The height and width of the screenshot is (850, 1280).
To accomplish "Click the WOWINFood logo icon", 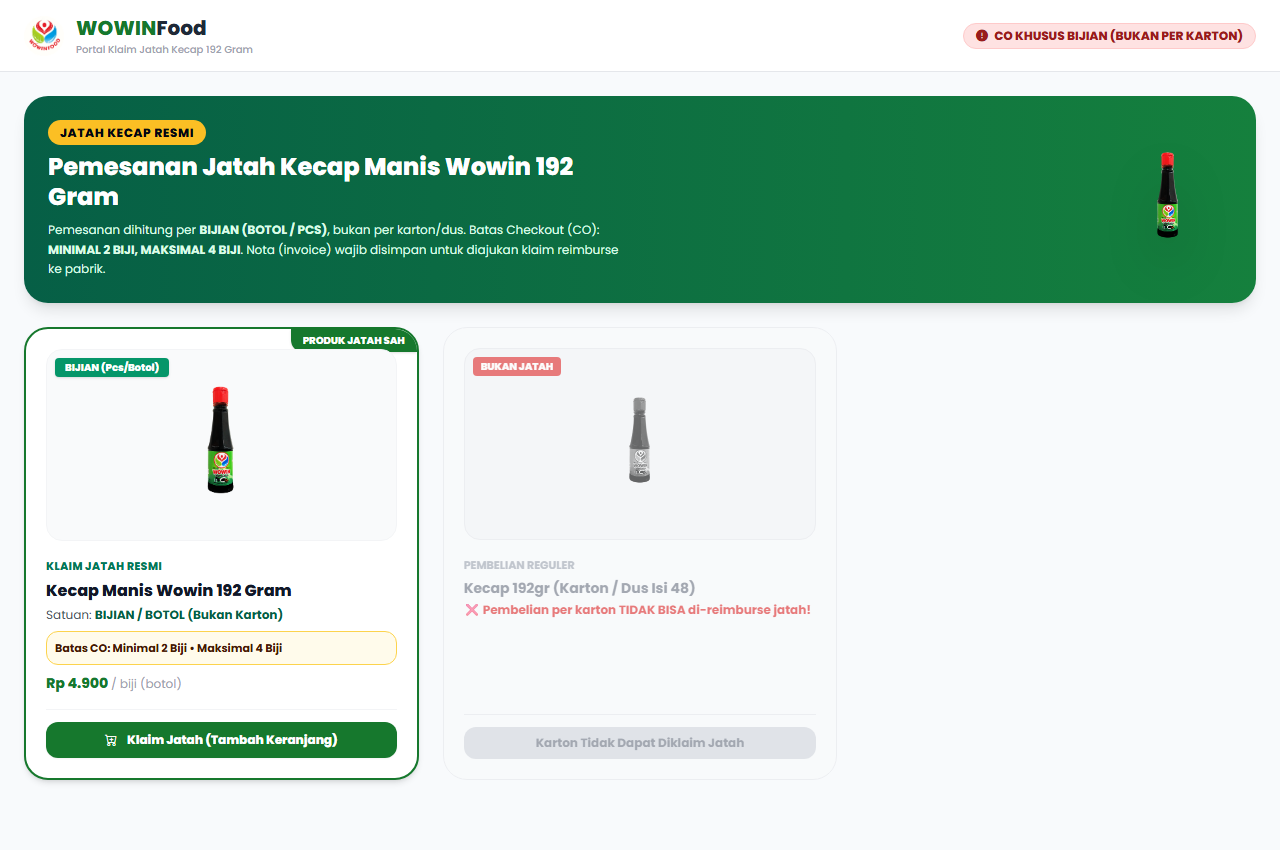I will [x=44, y=35].
